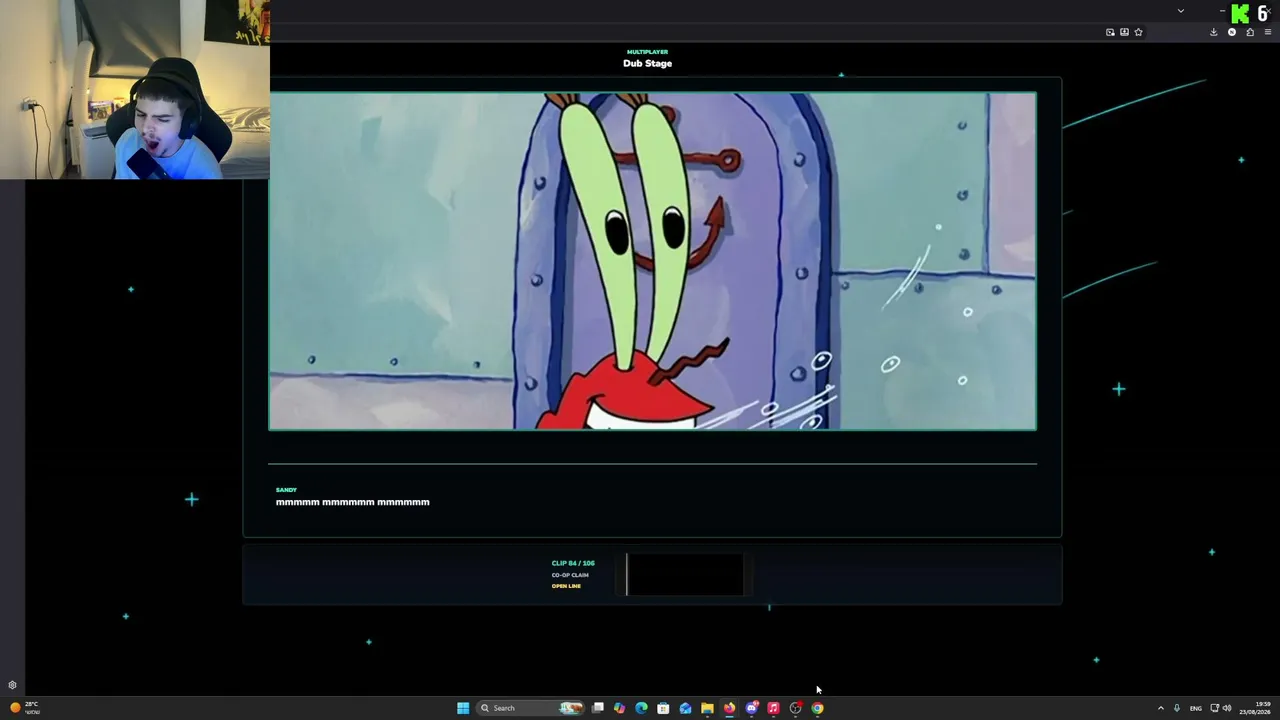
Task: Open the Firefox application menu
Action: [1268, 32]
